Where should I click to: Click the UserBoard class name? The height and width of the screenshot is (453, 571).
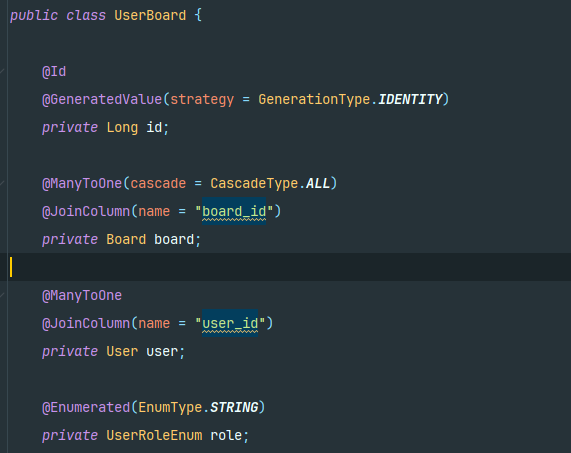150,15
